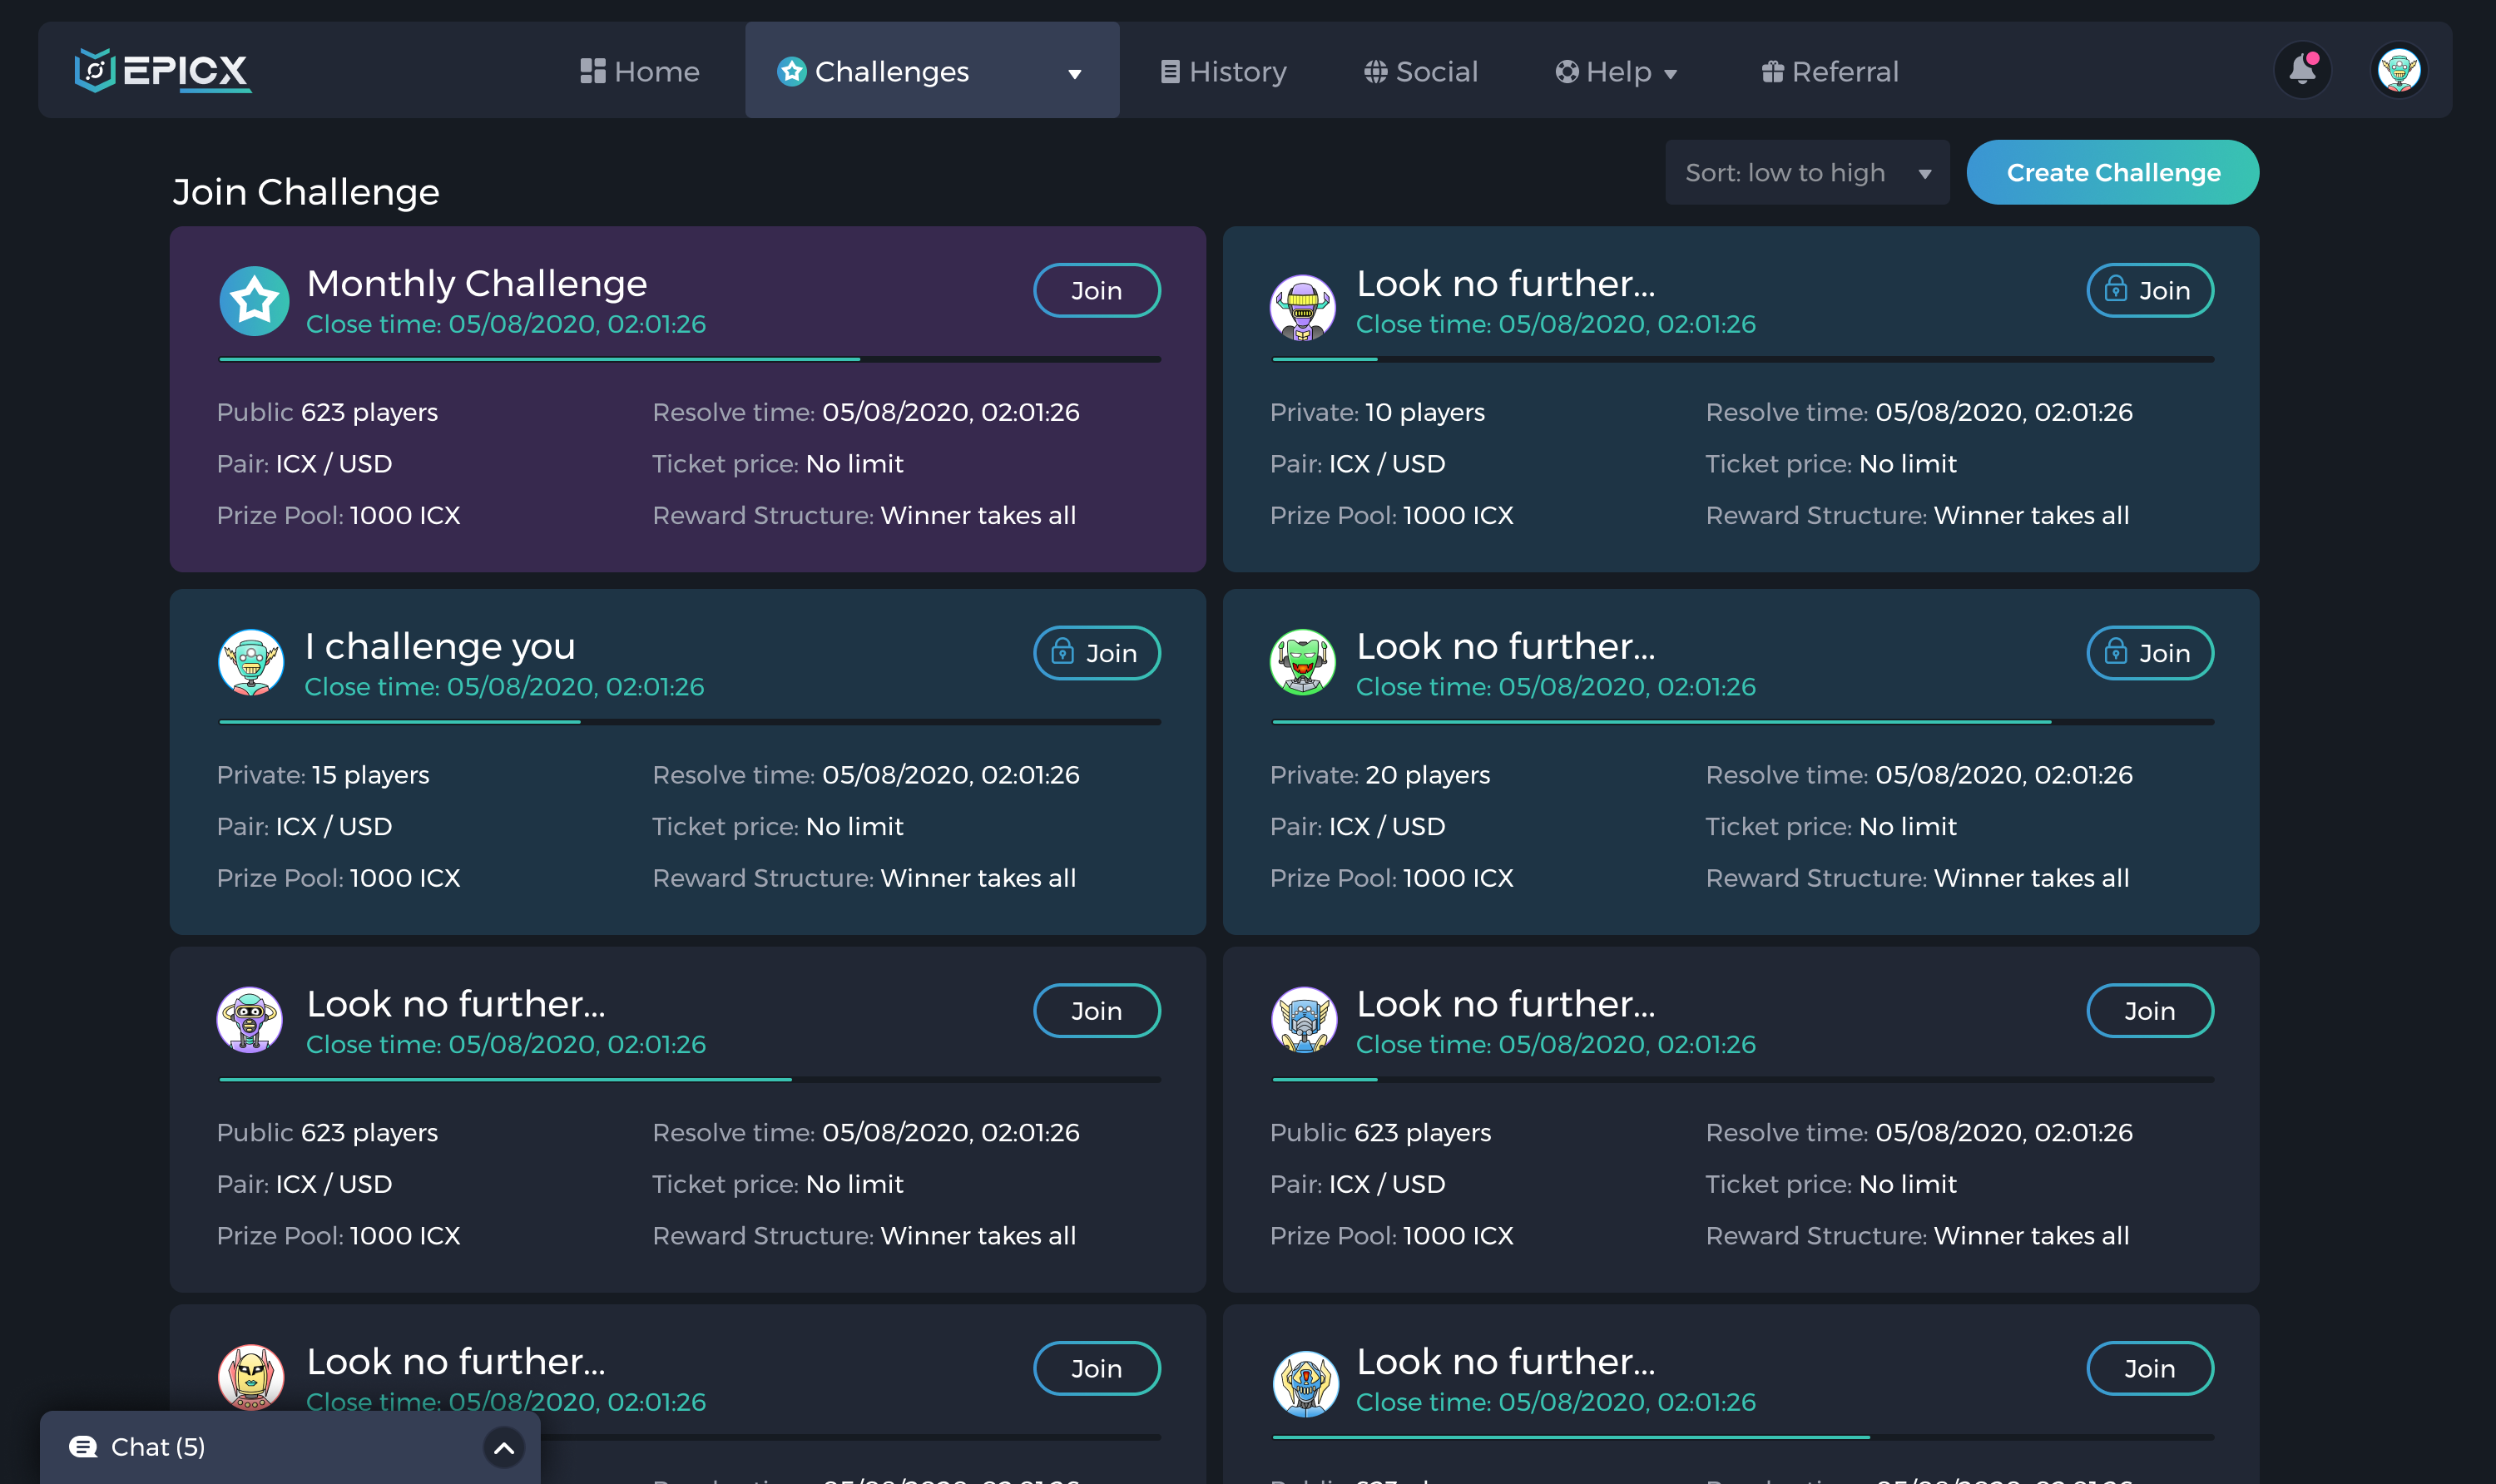Click the Monthly Challenge progress bar
Viewport: 2496px width, 1484px height.
690,359
